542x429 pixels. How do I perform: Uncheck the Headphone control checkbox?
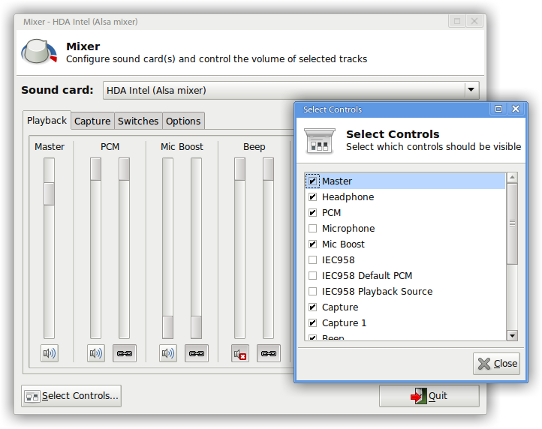coord(312,197)
